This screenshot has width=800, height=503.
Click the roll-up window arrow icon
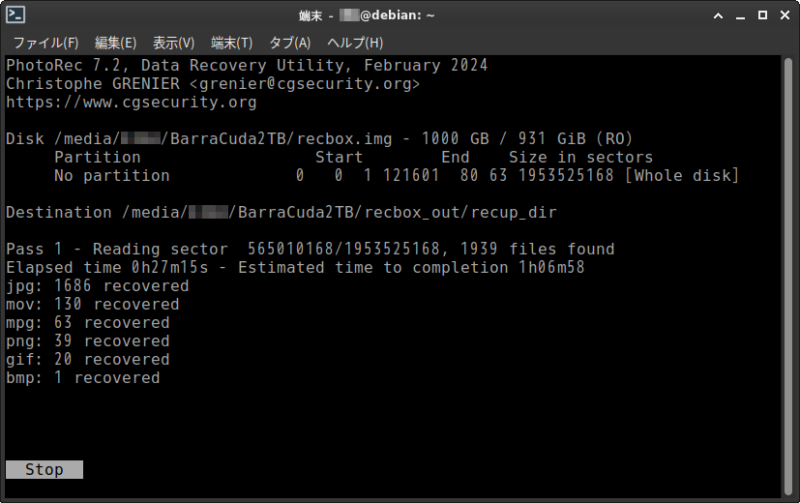[x=718, y=16]
